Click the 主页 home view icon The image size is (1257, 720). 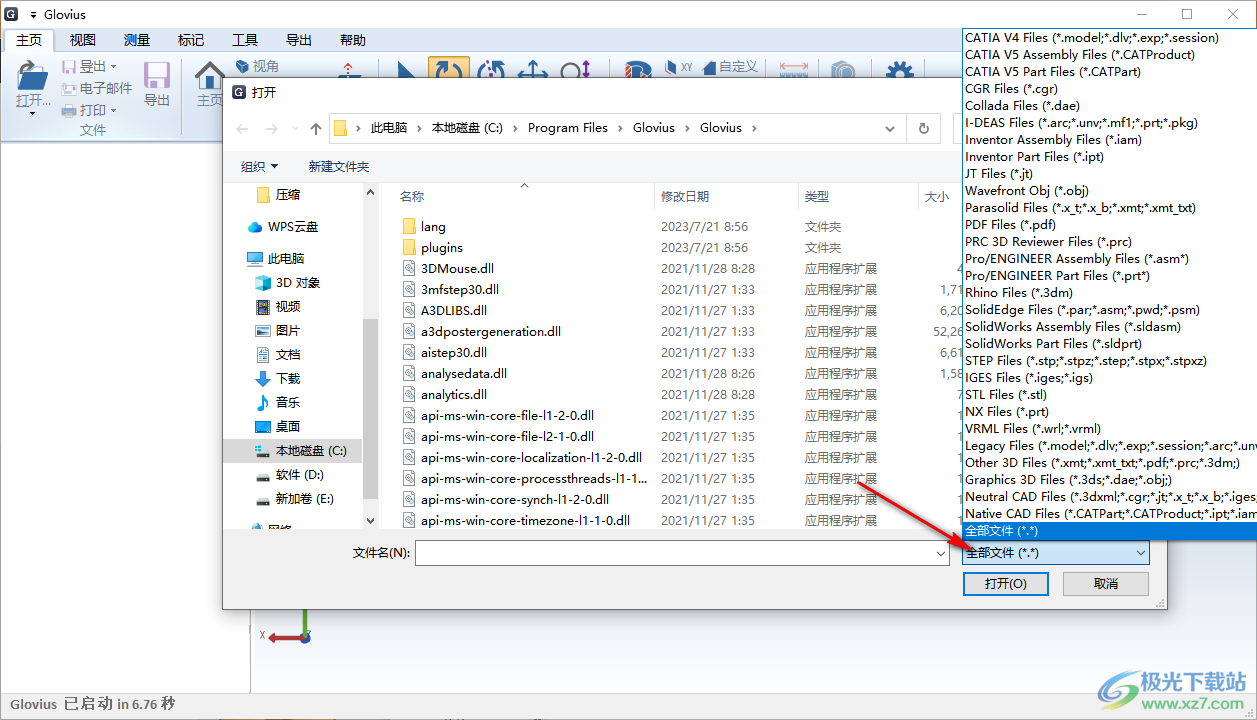[x=210, y=76]
